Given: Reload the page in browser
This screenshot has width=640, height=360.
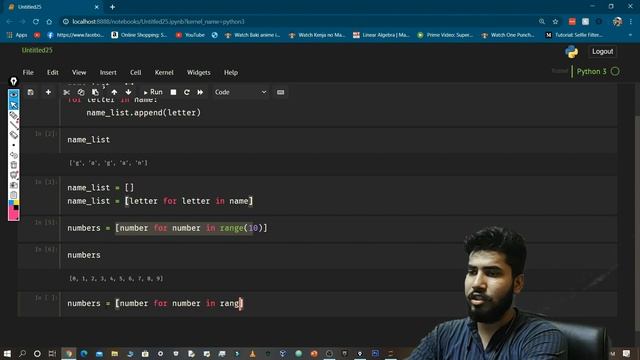Looking at the screenshot, I should (x=36, y=22).
